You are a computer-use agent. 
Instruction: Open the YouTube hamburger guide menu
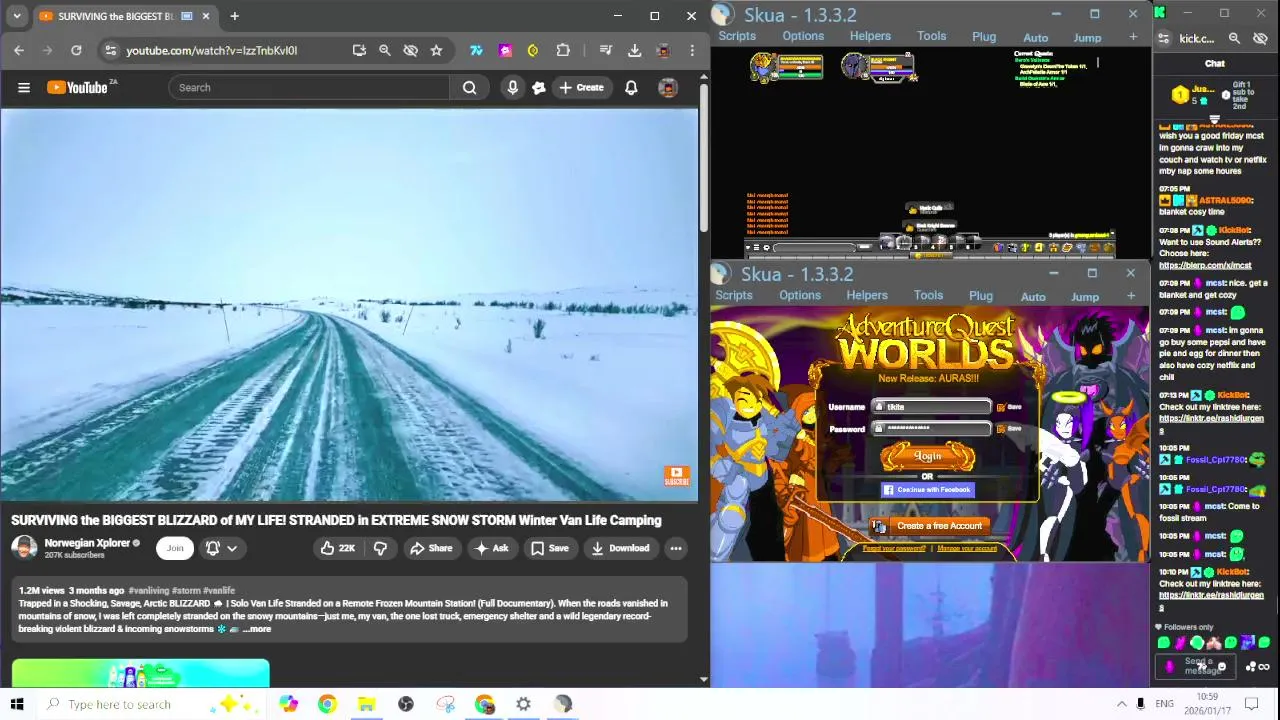pyautogui.click(x=23, y=88)
